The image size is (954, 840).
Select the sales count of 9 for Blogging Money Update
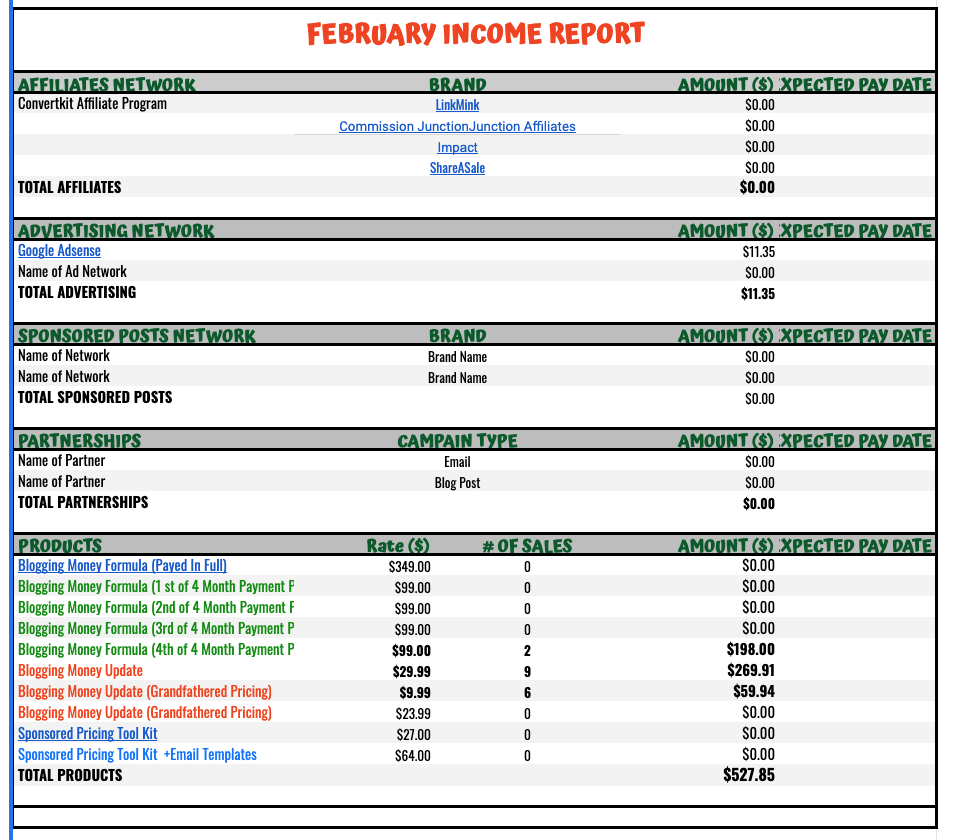coord(527,671)
